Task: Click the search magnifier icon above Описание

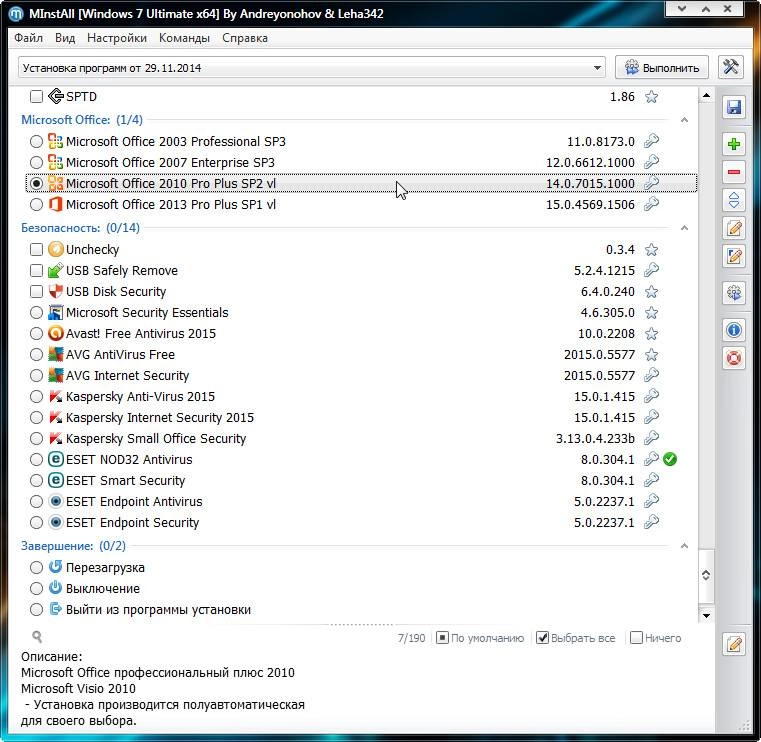Action: [x=37, y=636]
